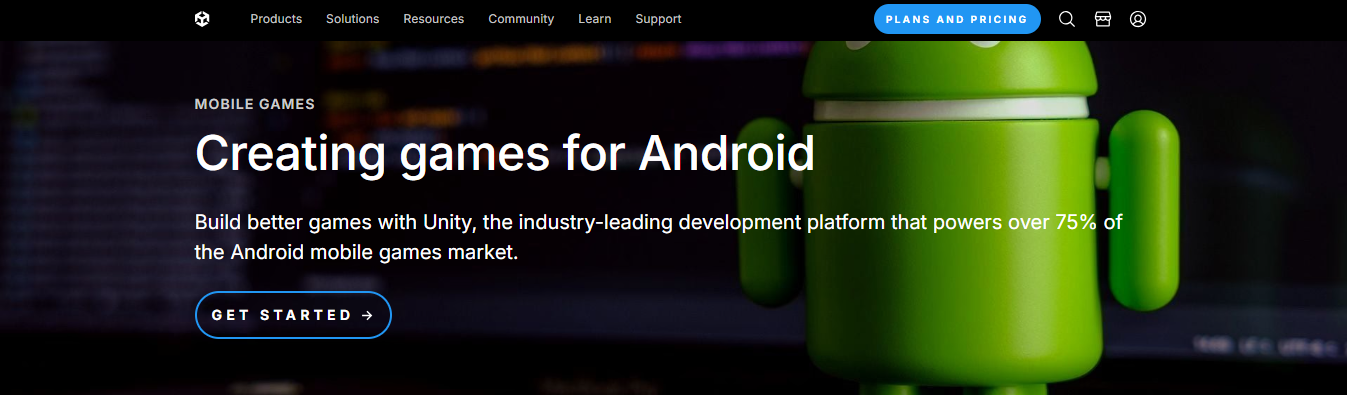1347x395 pixels.
Task: Expand the Products navigation menu
Action: (x=276, y=19)
